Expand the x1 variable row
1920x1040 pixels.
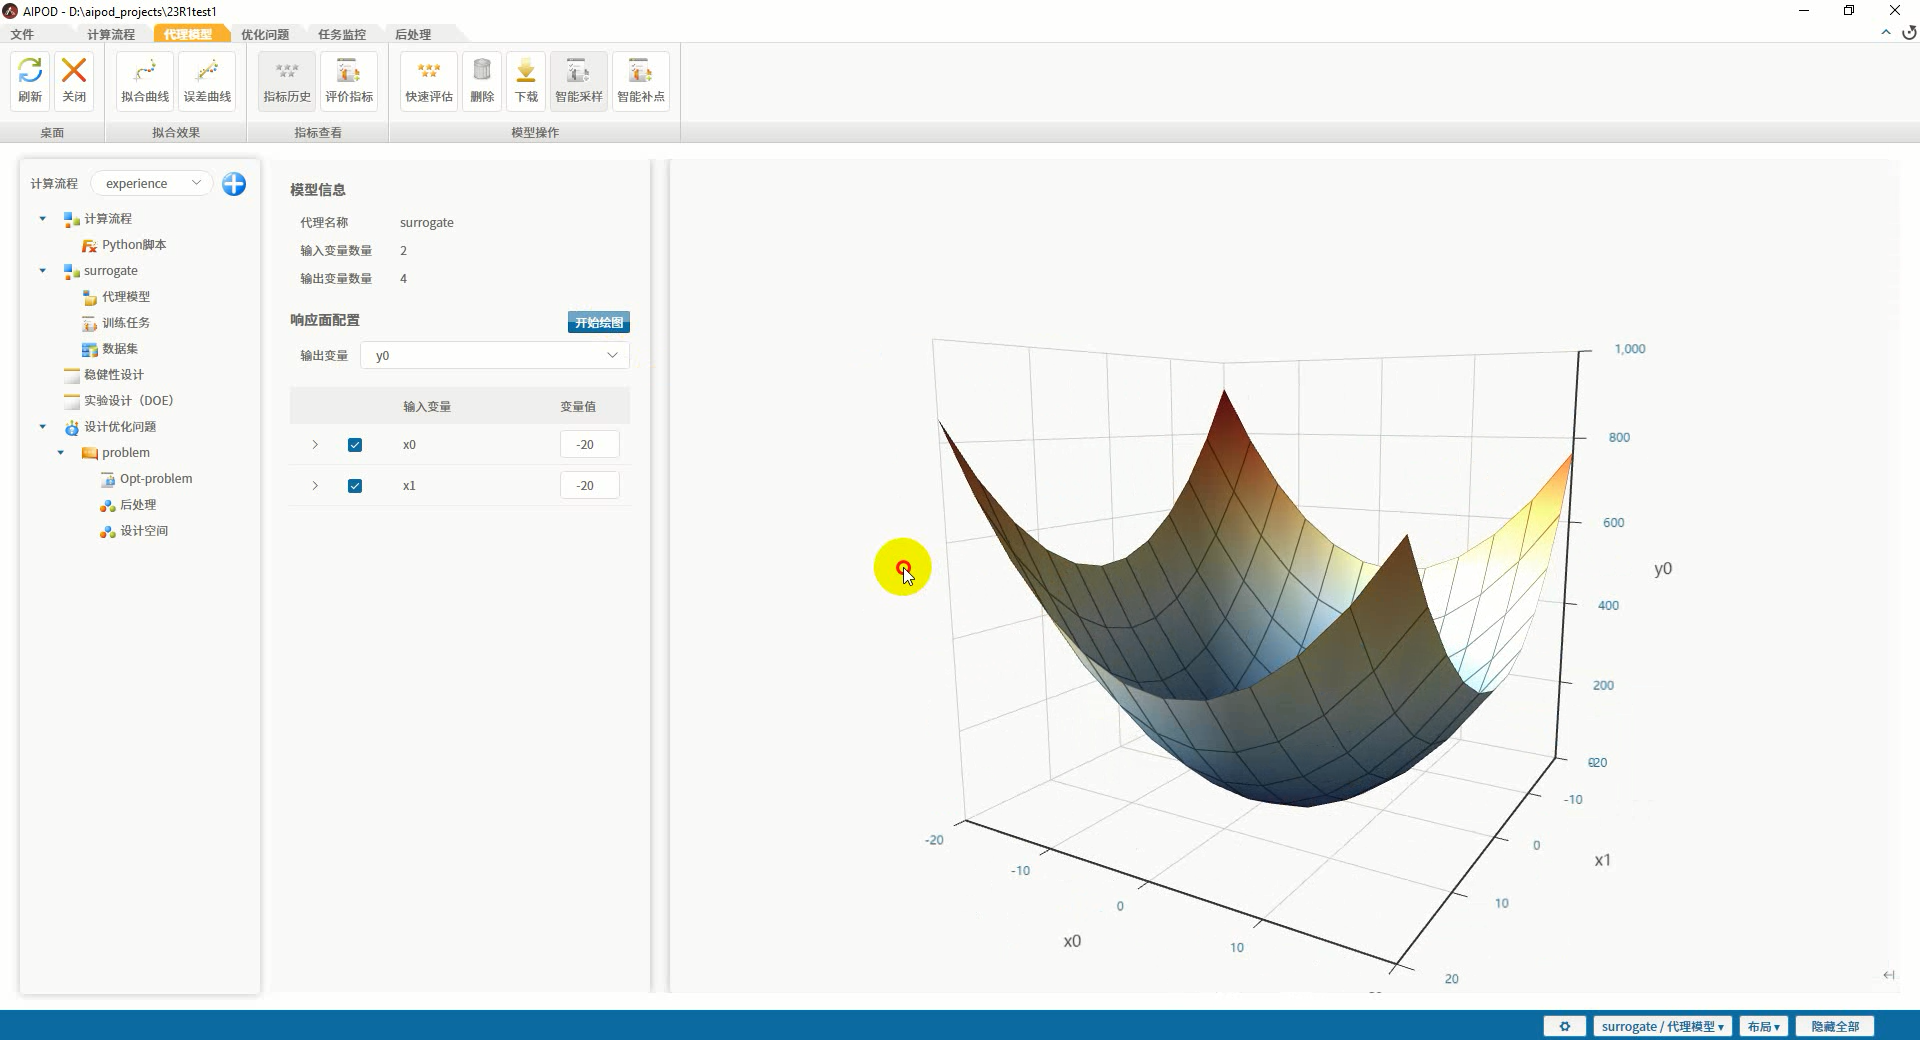point(315,486)
